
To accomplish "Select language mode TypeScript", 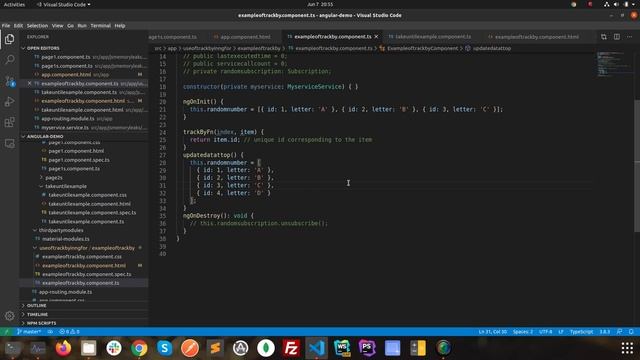I will click(581, 332).
